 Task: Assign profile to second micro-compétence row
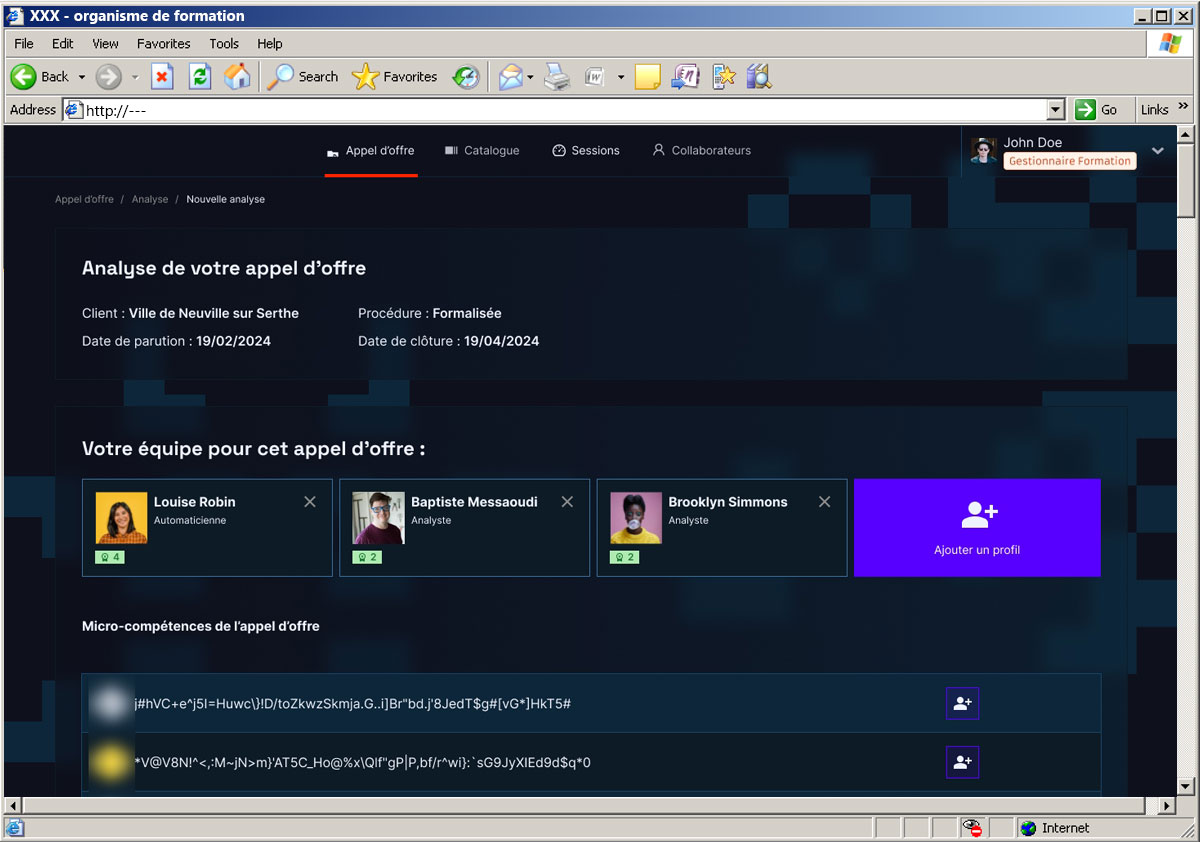pos(962,762)
